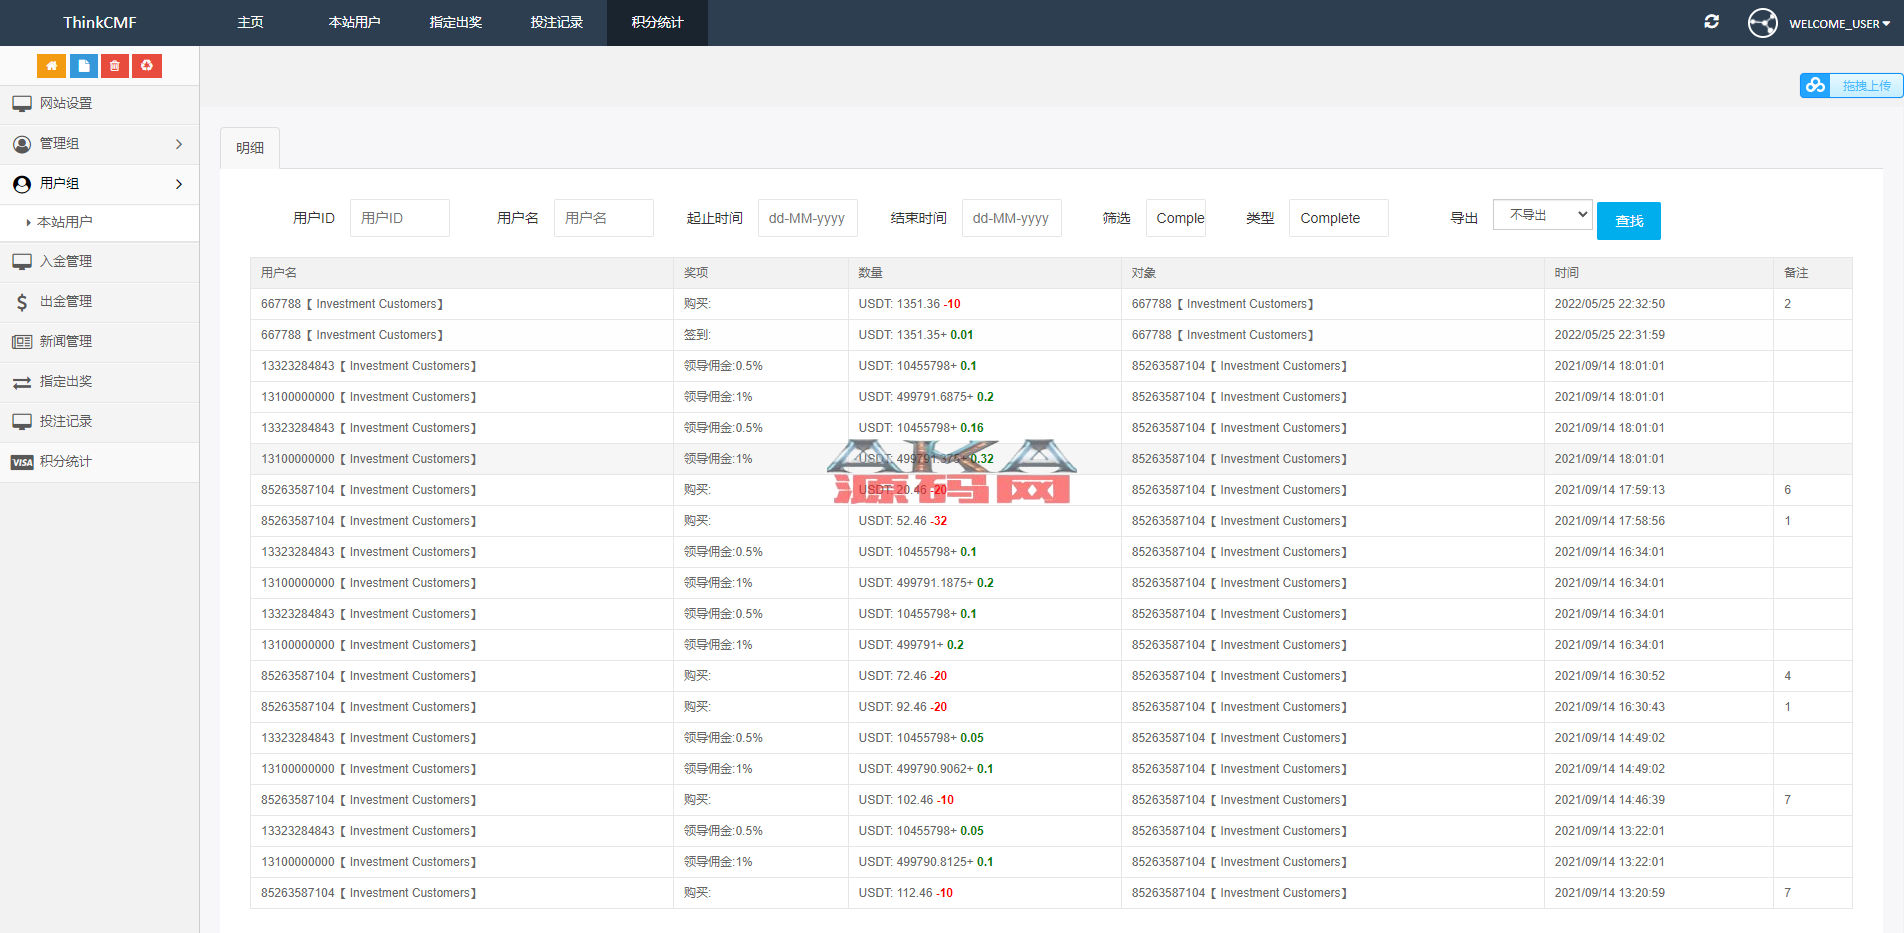Image resolution: width=1904 pixels, height=933 pixels.
Task: Expand the 管理组 sidebar group
Action: 99,144
